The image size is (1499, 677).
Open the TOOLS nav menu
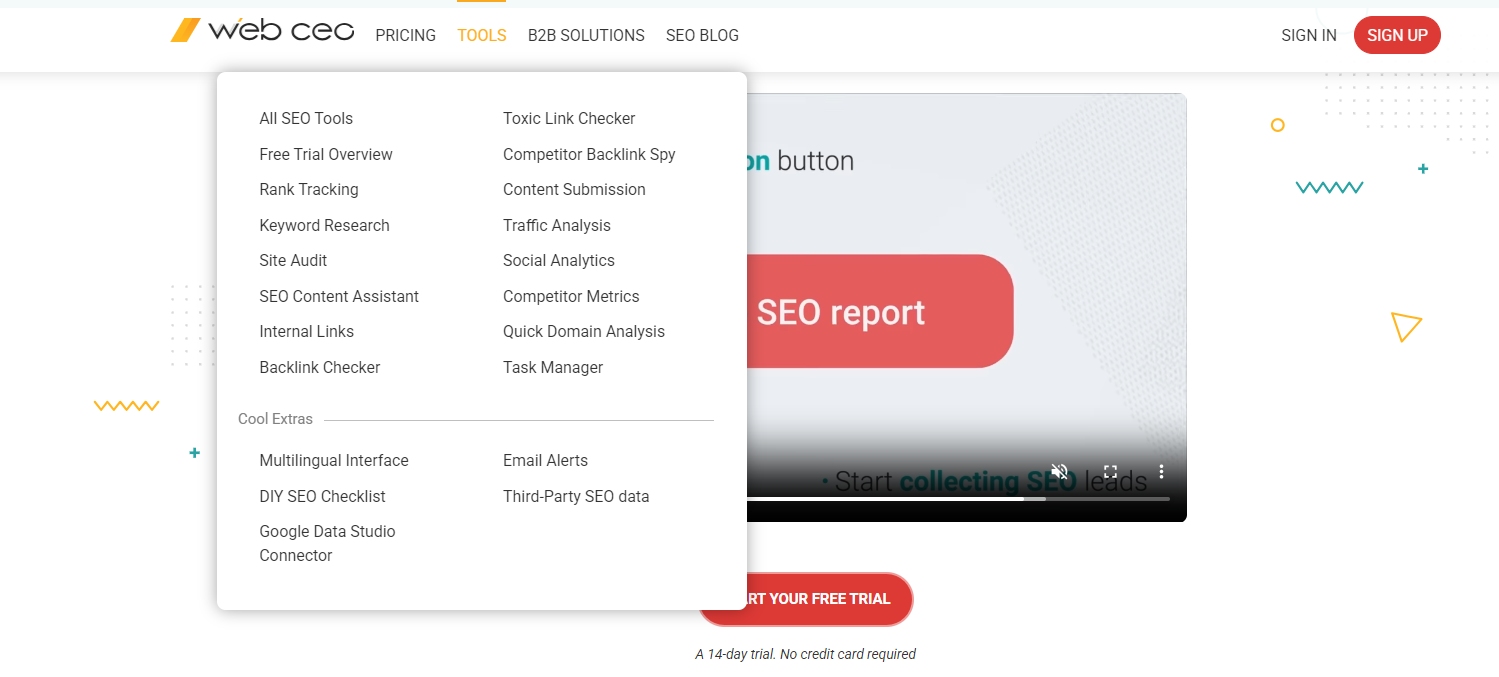[x=482, y=36]
